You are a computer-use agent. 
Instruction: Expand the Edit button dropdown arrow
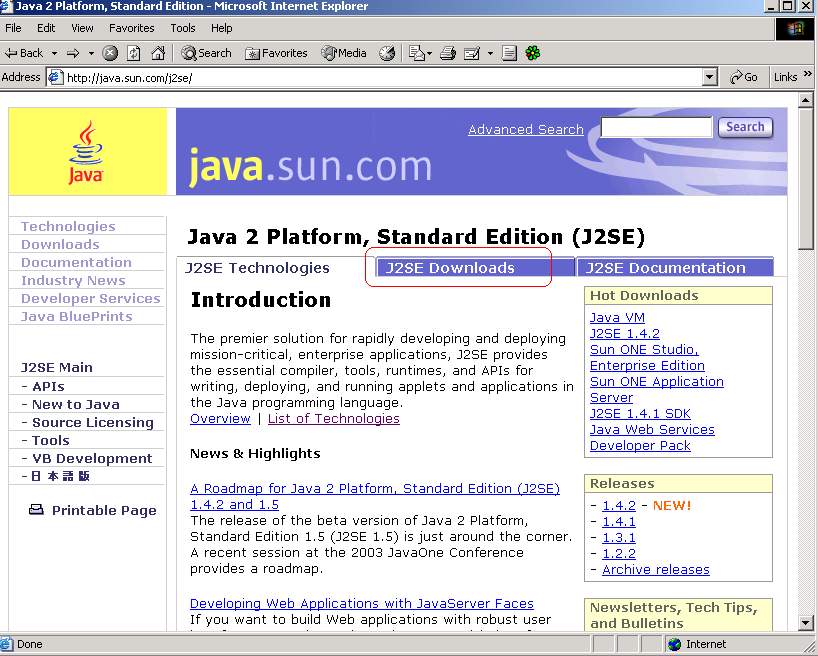coord(490,53)
